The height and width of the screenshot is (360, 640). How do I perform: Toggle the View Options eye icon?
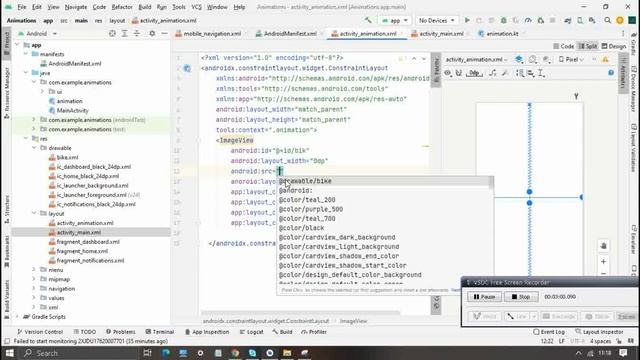pos(448,73)
